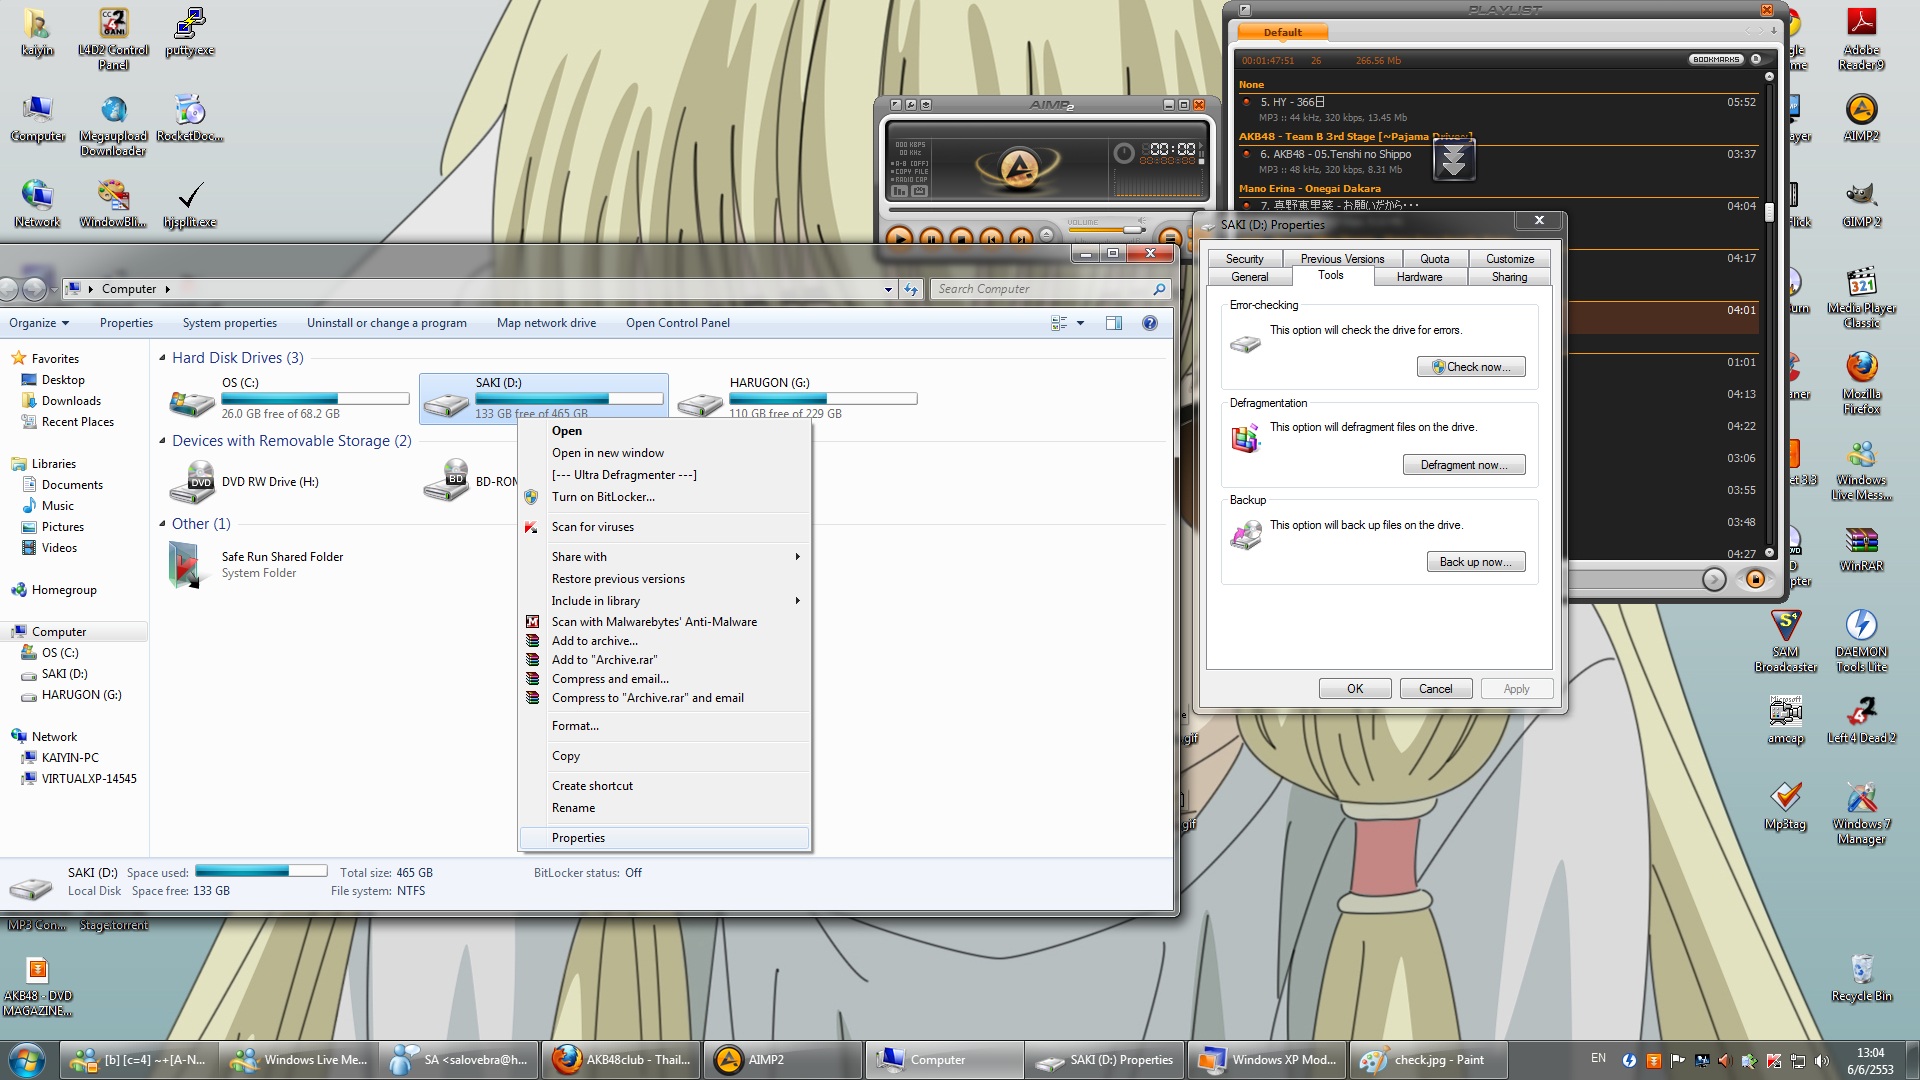
Task: Select Format... from context menu
Action: click(x=575, y=726)
